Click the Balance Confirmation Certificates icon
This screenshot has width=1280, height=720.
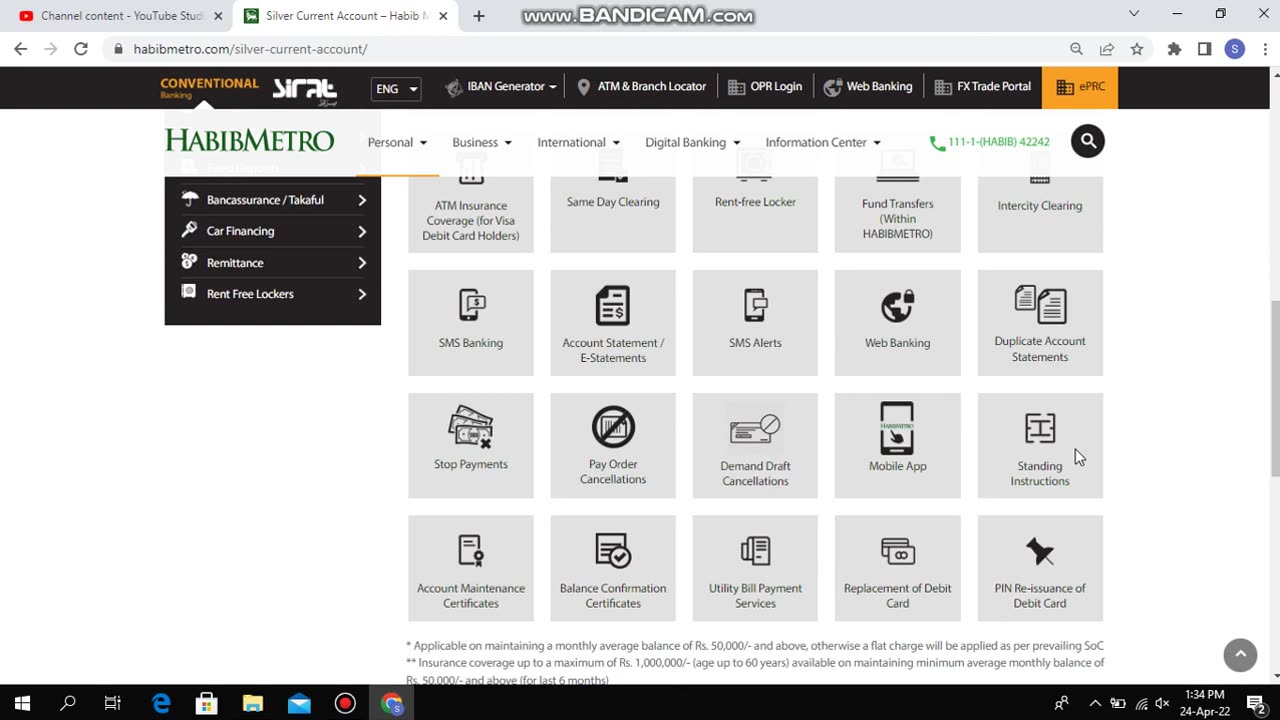(x=613, y=551)
